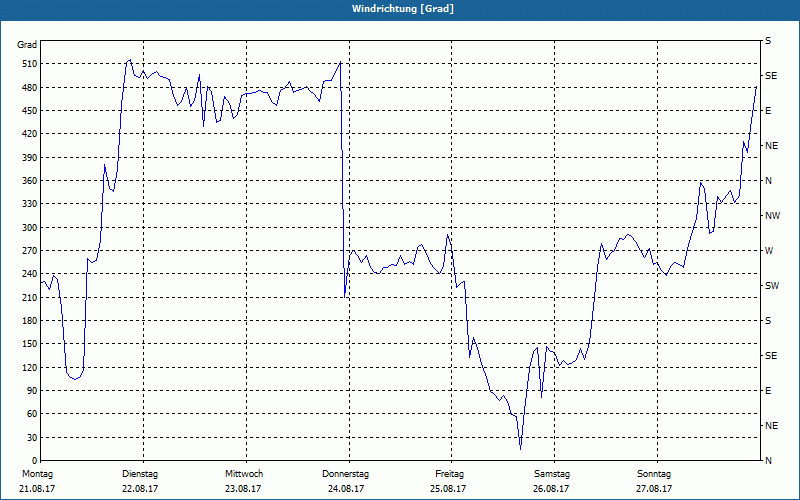
Task: Select the date "23.08.17"
Action: point(243,489)
